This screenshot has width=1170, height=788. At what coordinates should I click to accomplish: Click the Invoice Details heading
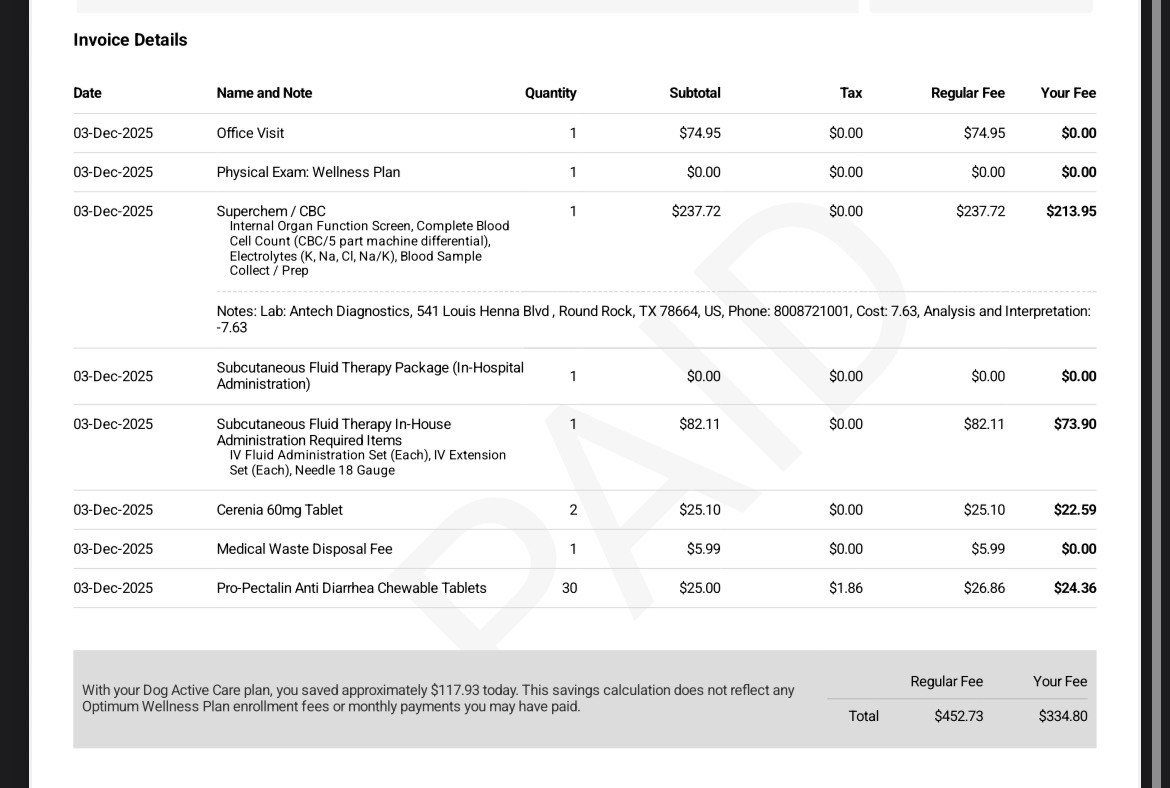coord(130,40)
